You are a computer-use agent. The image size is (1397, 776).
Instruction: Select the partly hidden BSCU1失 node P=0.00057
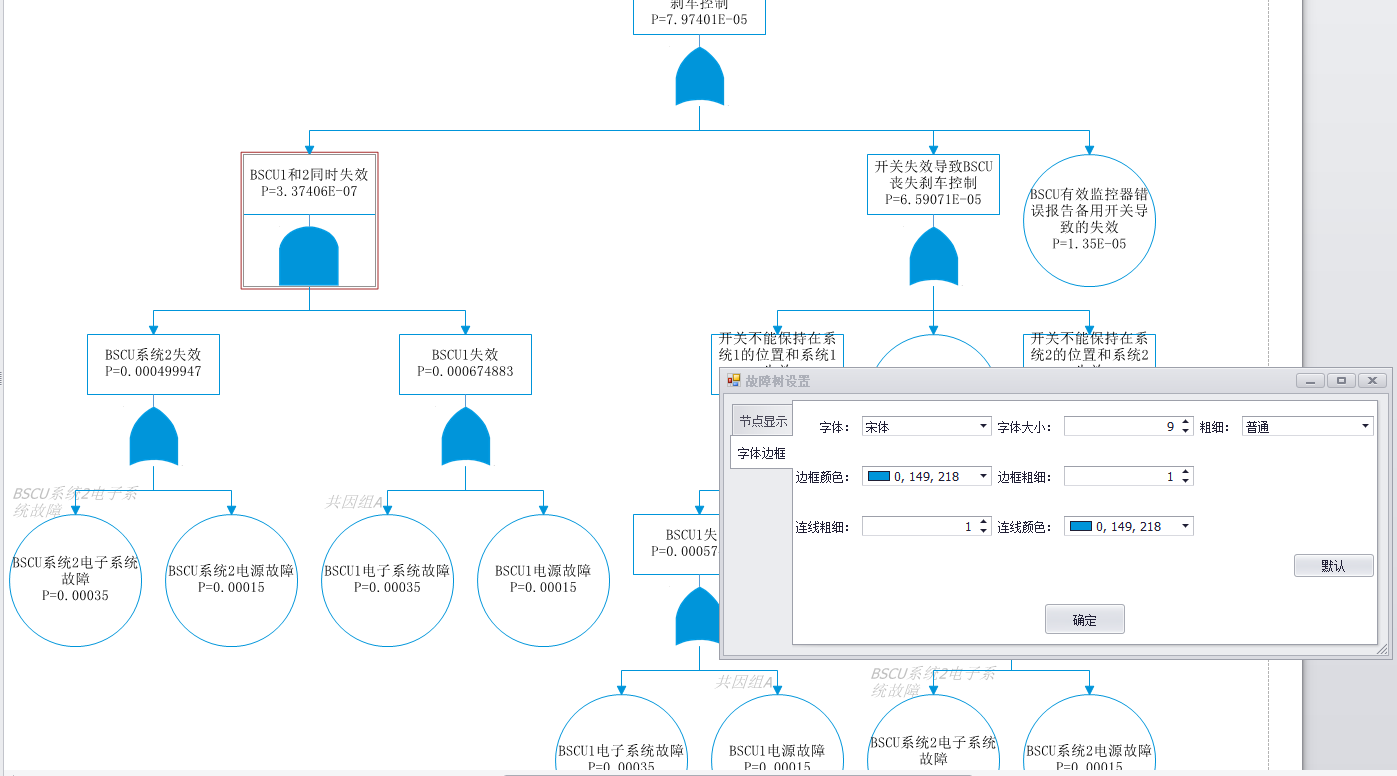pos(676,543)
